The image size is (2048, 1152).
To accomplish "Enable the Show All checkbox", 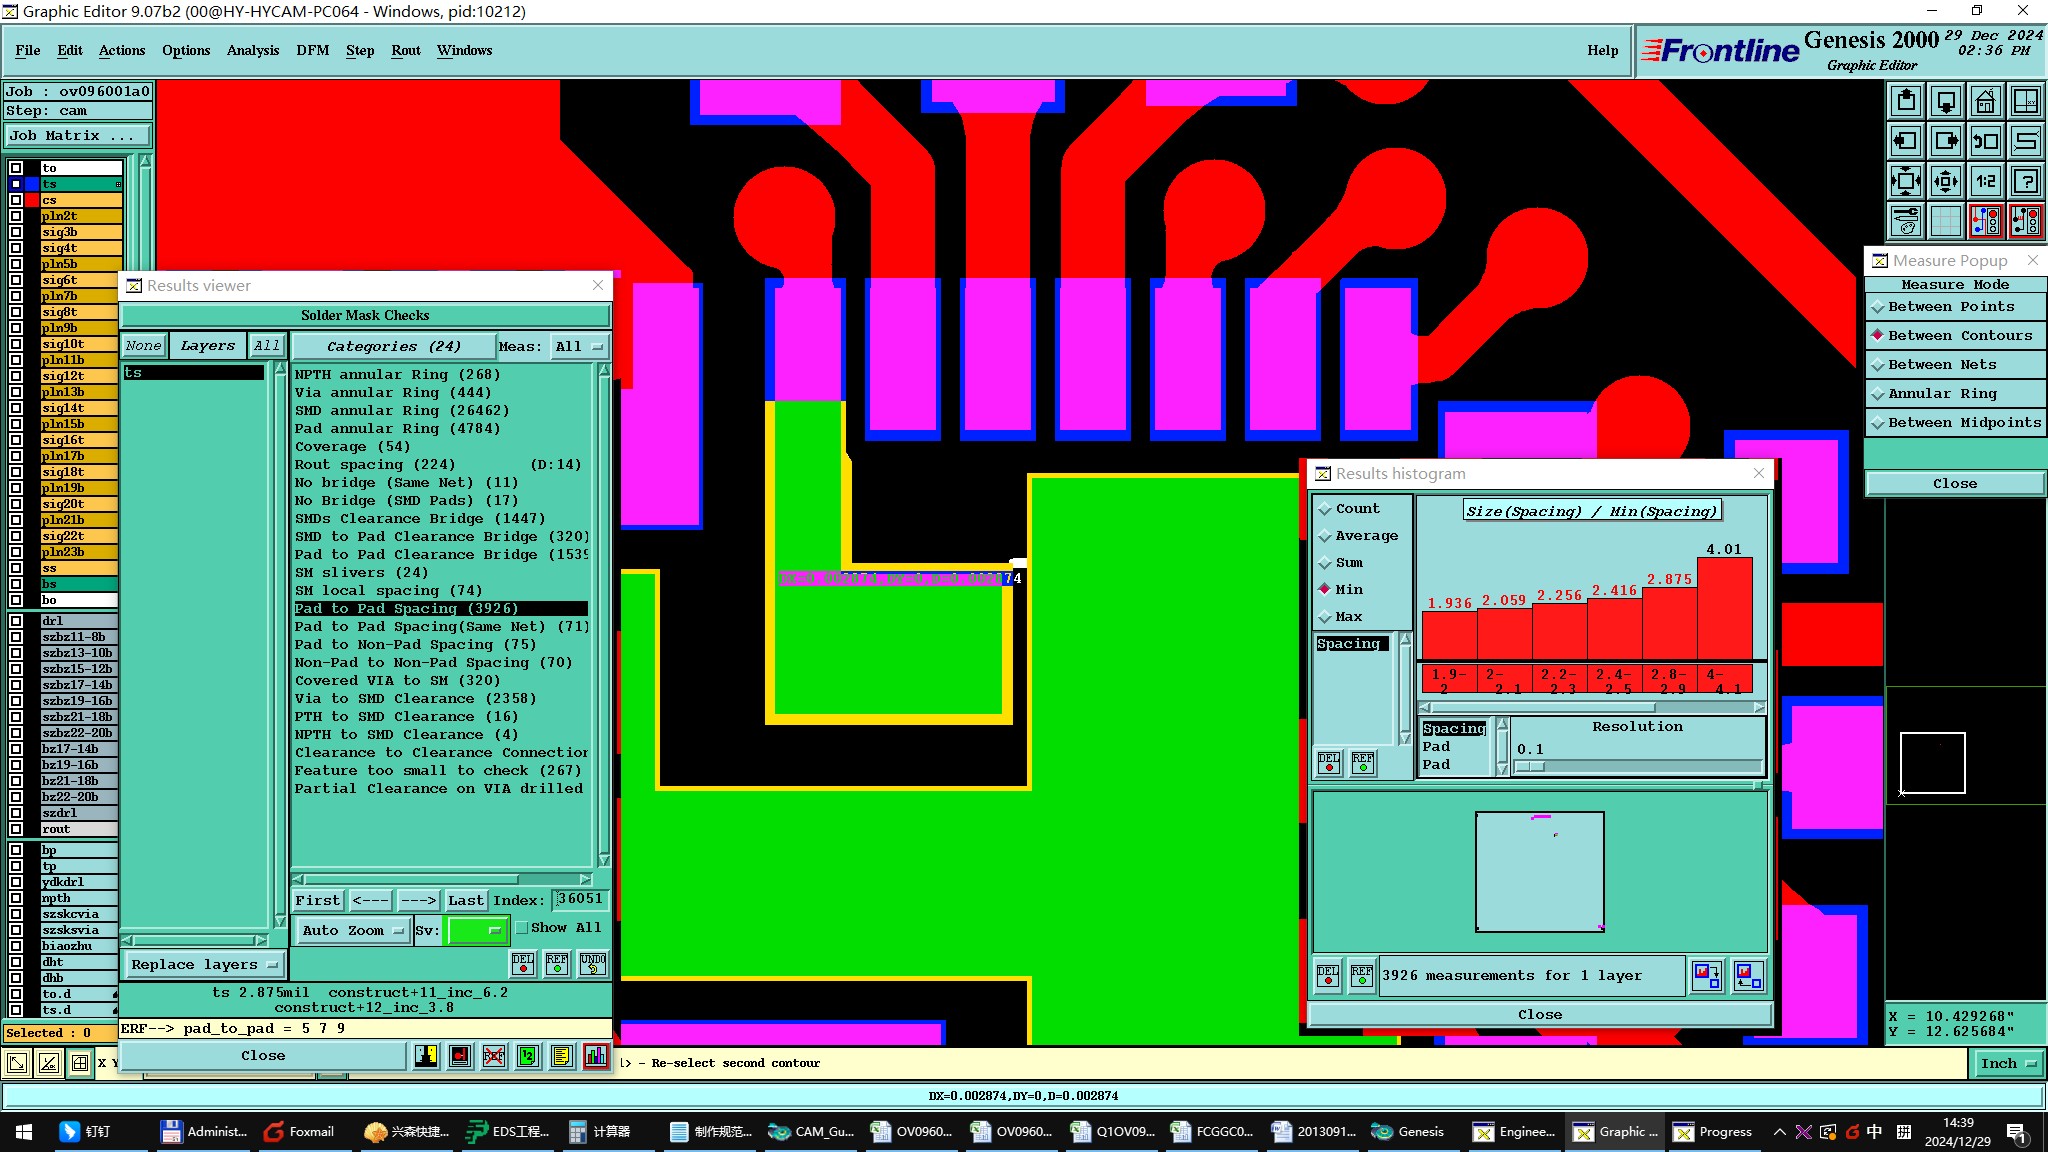I will coord(522,928).
